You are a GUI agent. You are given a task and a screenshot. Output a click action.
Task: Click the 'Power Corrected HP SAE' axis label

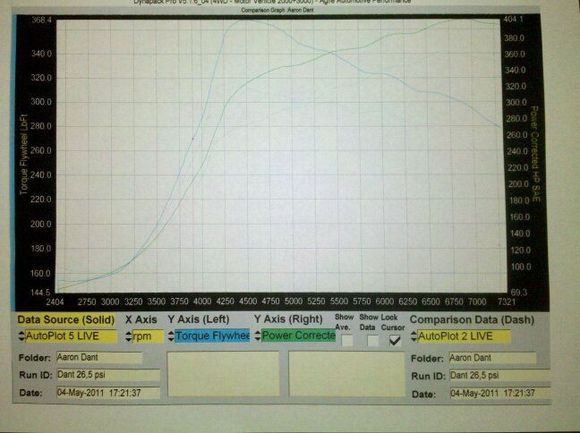coord(536,154)
